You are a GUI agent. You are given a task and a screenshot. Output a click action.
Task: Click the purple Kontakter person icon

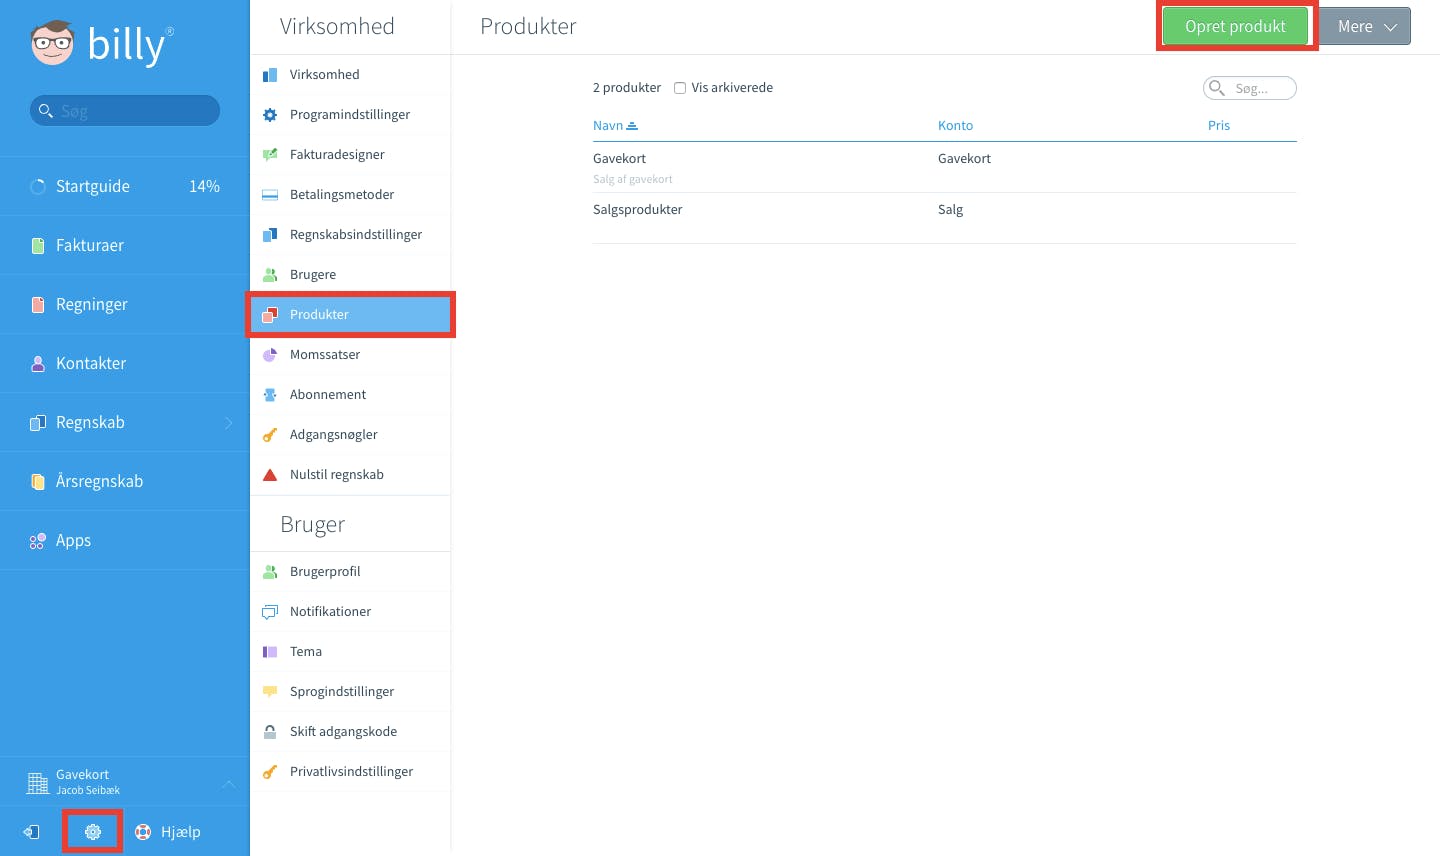(x=38, y=363)
